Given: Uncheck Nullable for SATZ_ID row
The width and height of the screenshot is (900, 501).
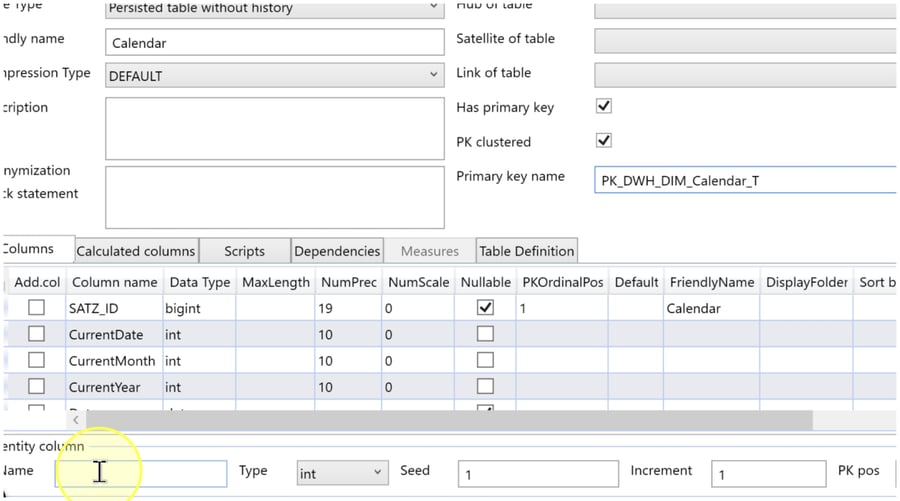Looking at the screenshot, I should coord(485,308).
